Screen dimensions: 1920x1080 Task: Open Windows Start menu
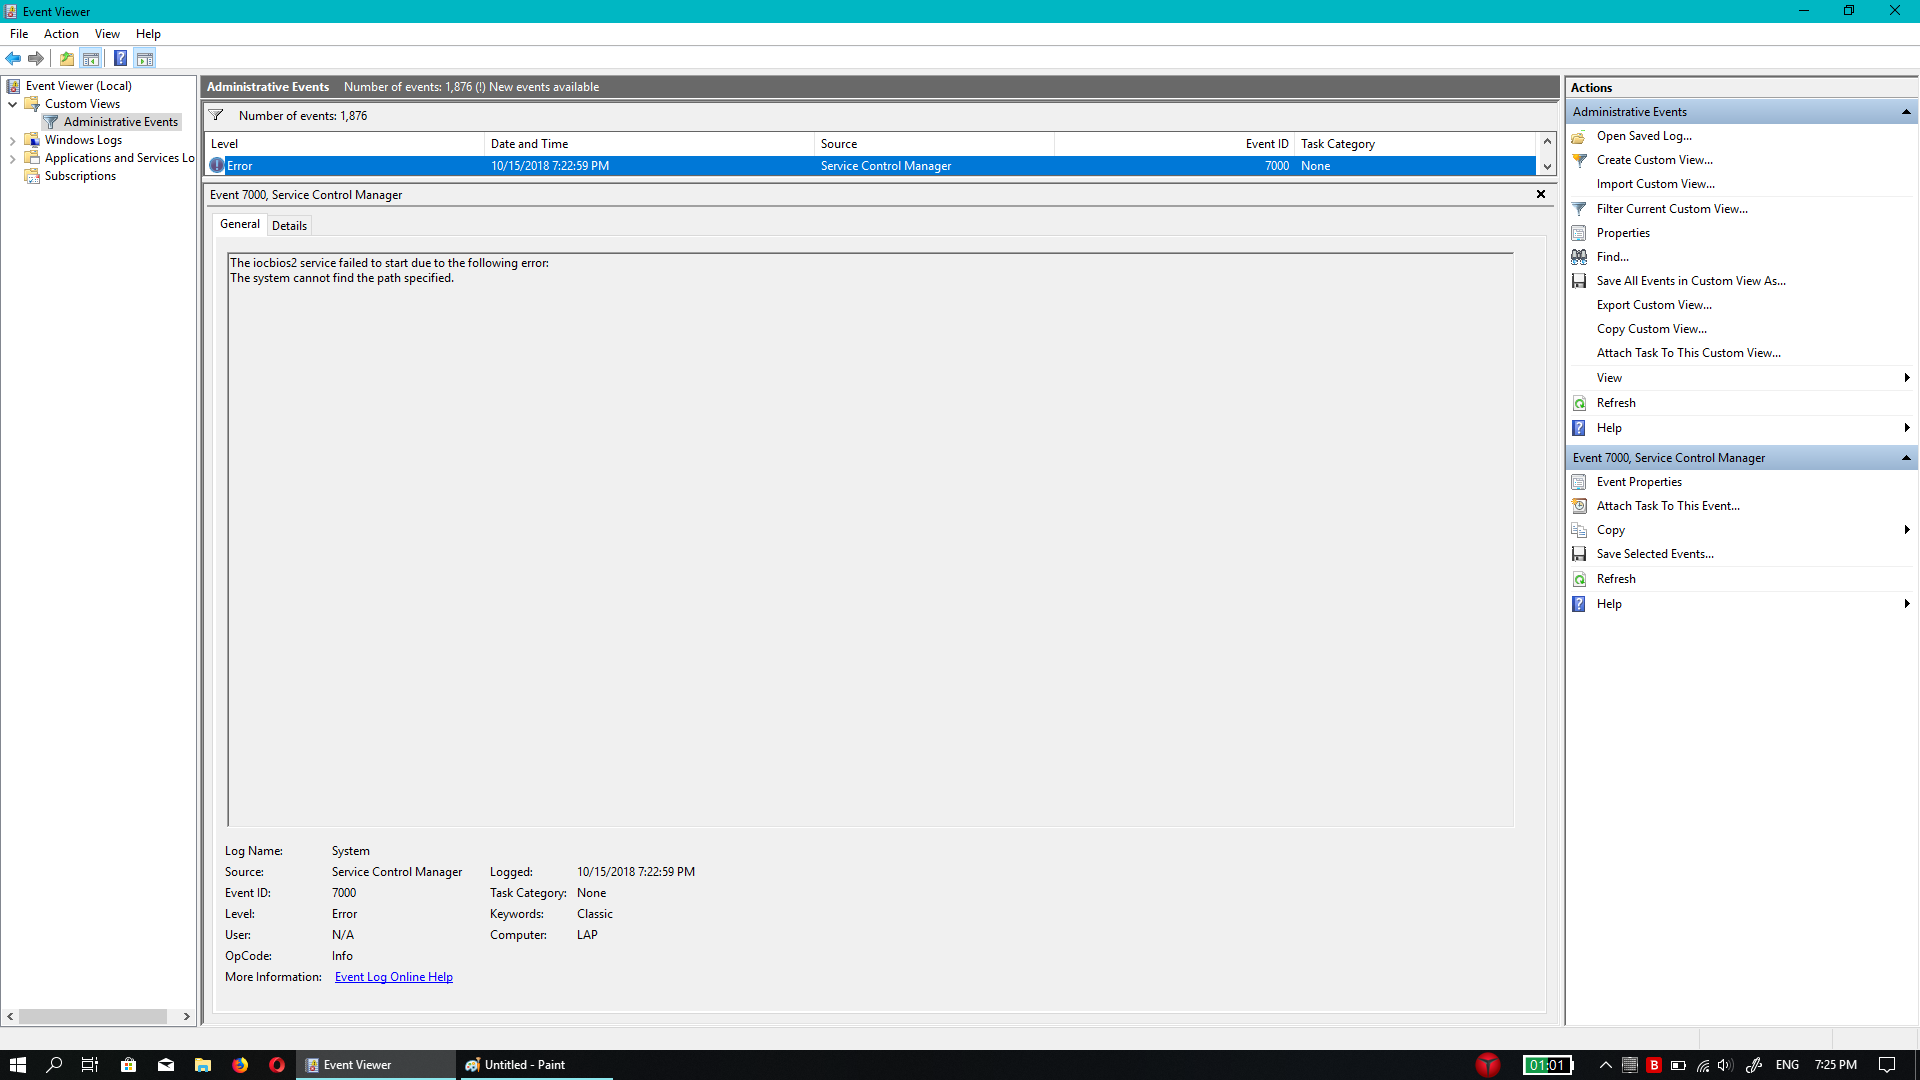(18, 1065)
